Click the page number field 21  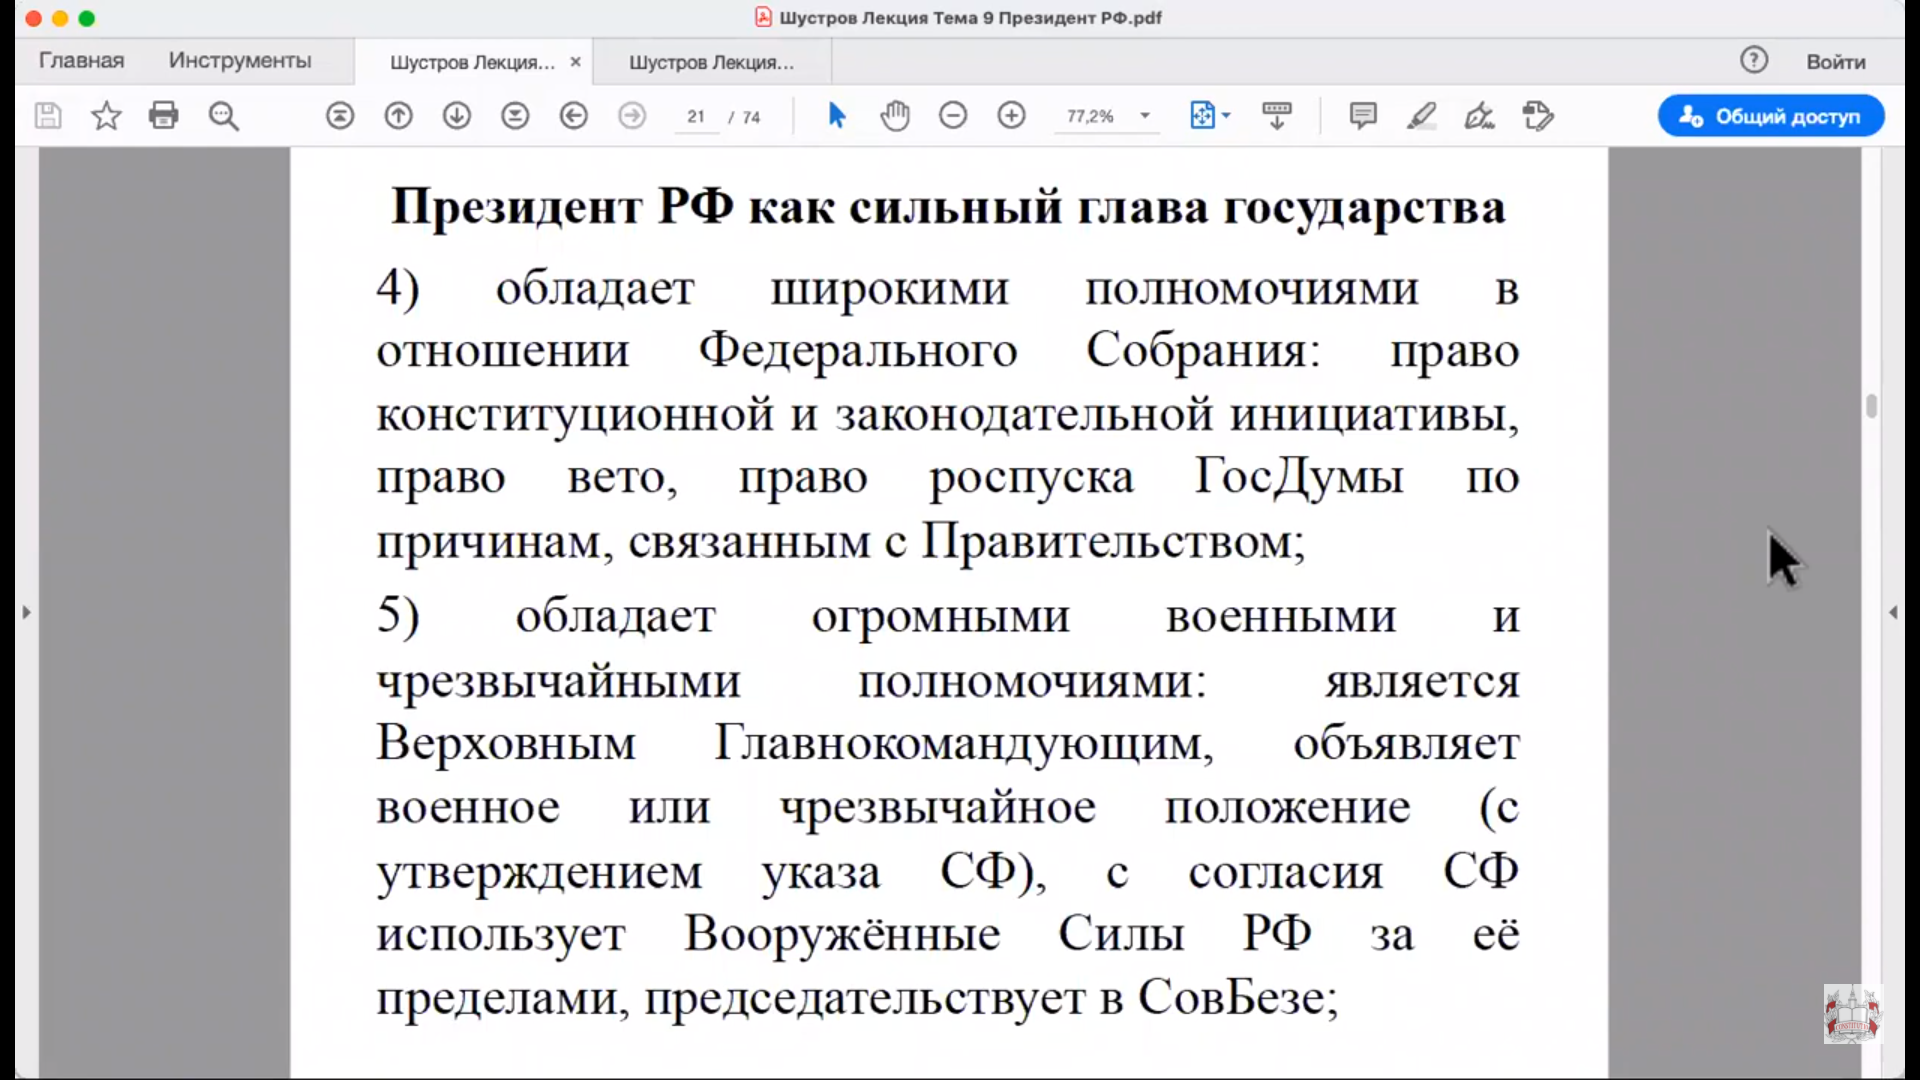[696, 117]
